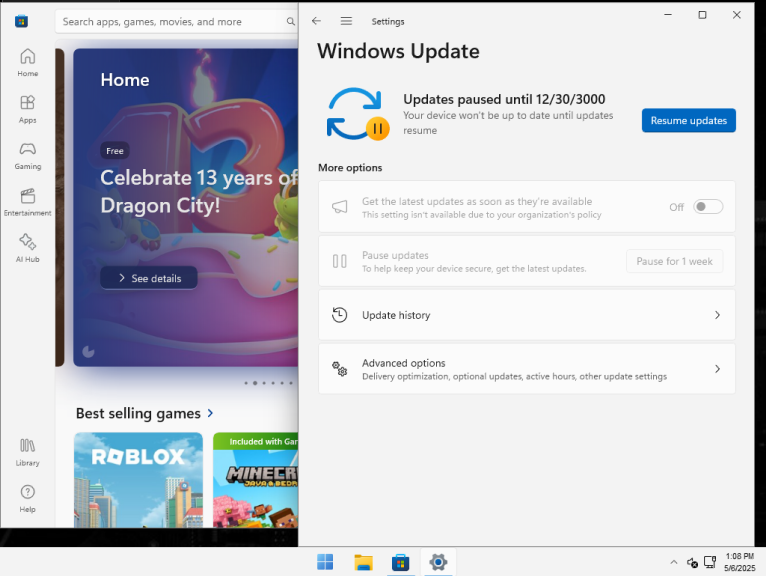This screenshot has height=576, width=766.
Task: Click previous banner card at carousel edge
Action: click(x=60, y=207)
